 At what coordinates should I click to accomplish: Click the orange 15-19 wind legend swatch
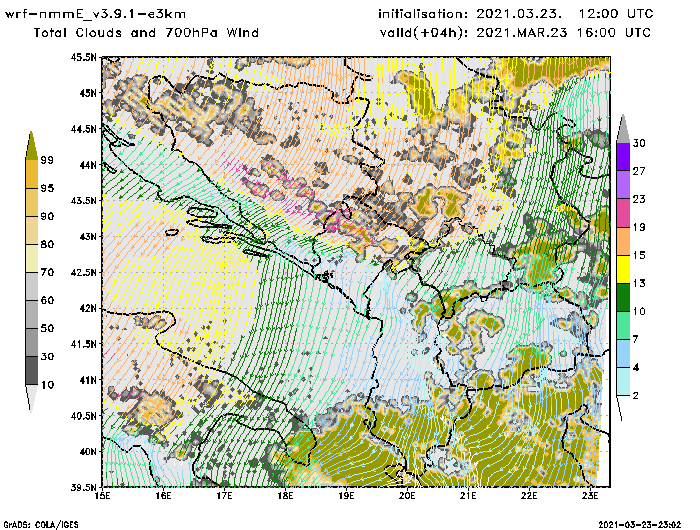tap(623, 241)
